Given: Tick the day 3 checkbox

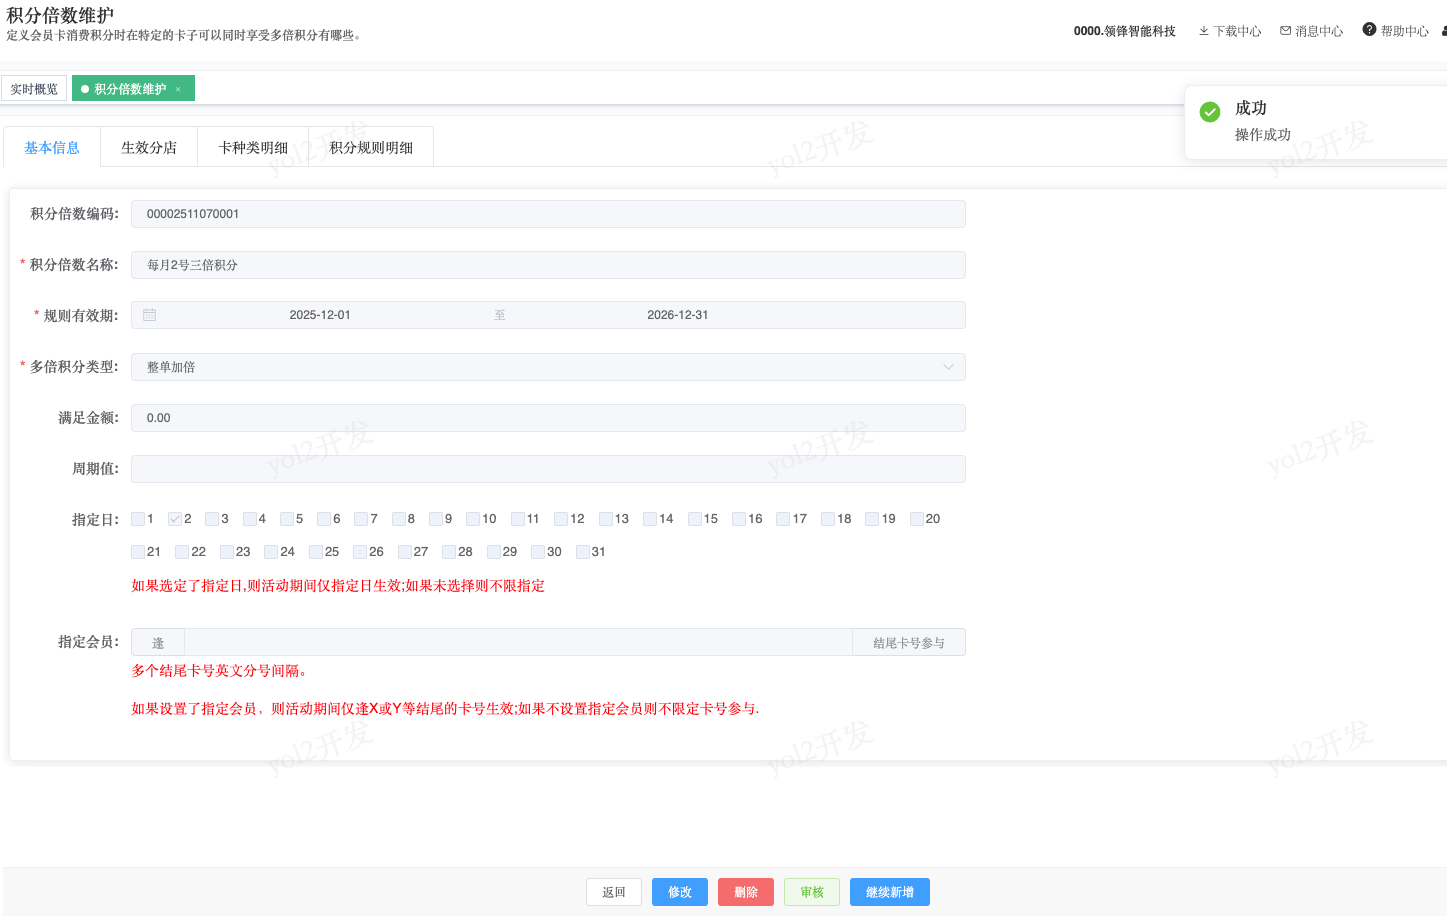Looking at the screenshot, I should pos(212,519).
